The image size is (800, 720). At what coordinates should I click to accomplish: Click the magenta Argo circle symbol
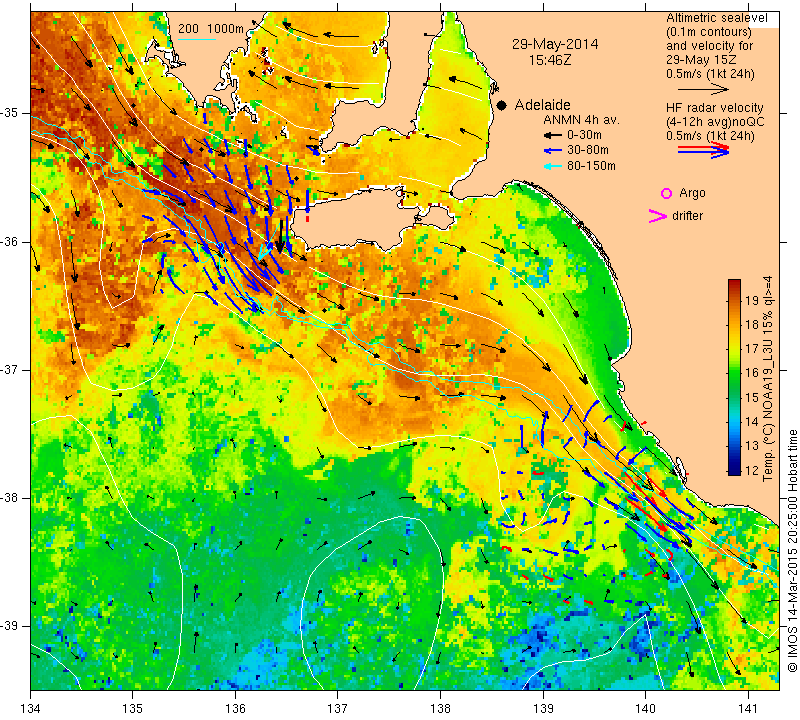click(666, 193)
